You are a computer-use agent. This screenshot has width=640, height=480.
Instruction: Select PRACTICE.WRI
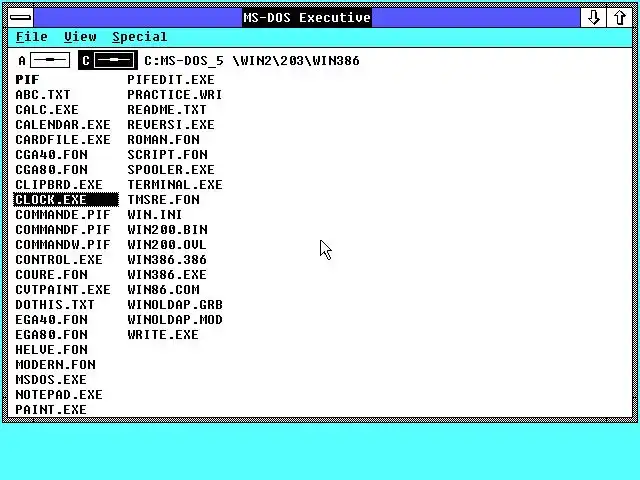175,95
